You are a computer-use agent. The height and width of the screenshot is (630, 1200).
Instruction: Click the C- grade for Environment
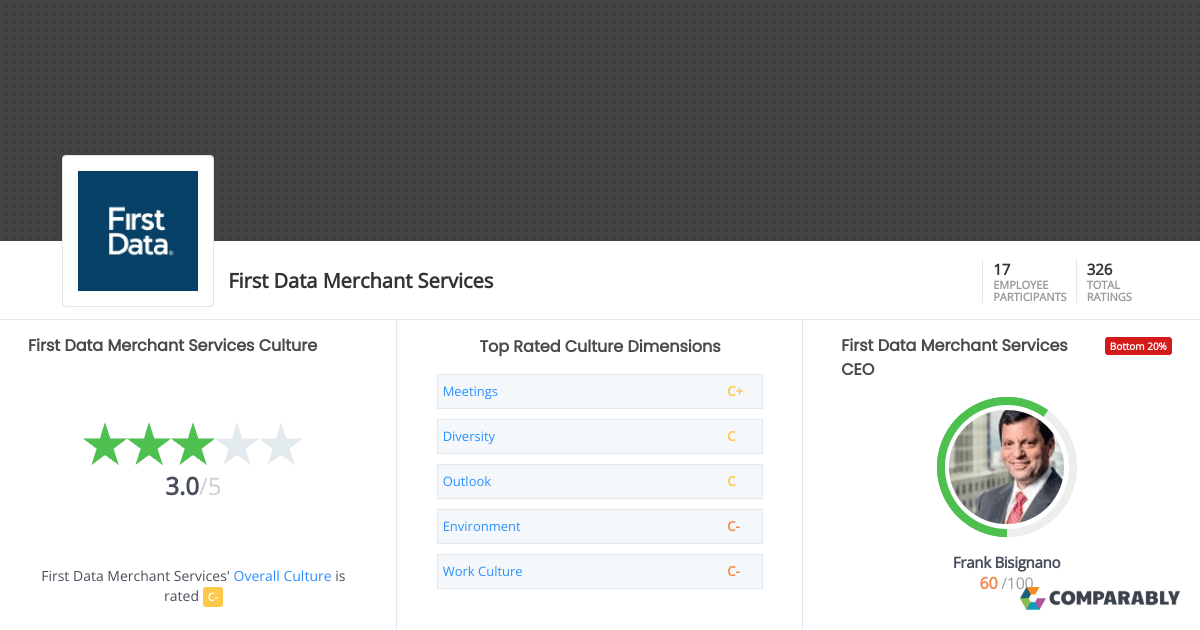pyautogui.click(x=734, y=526)
